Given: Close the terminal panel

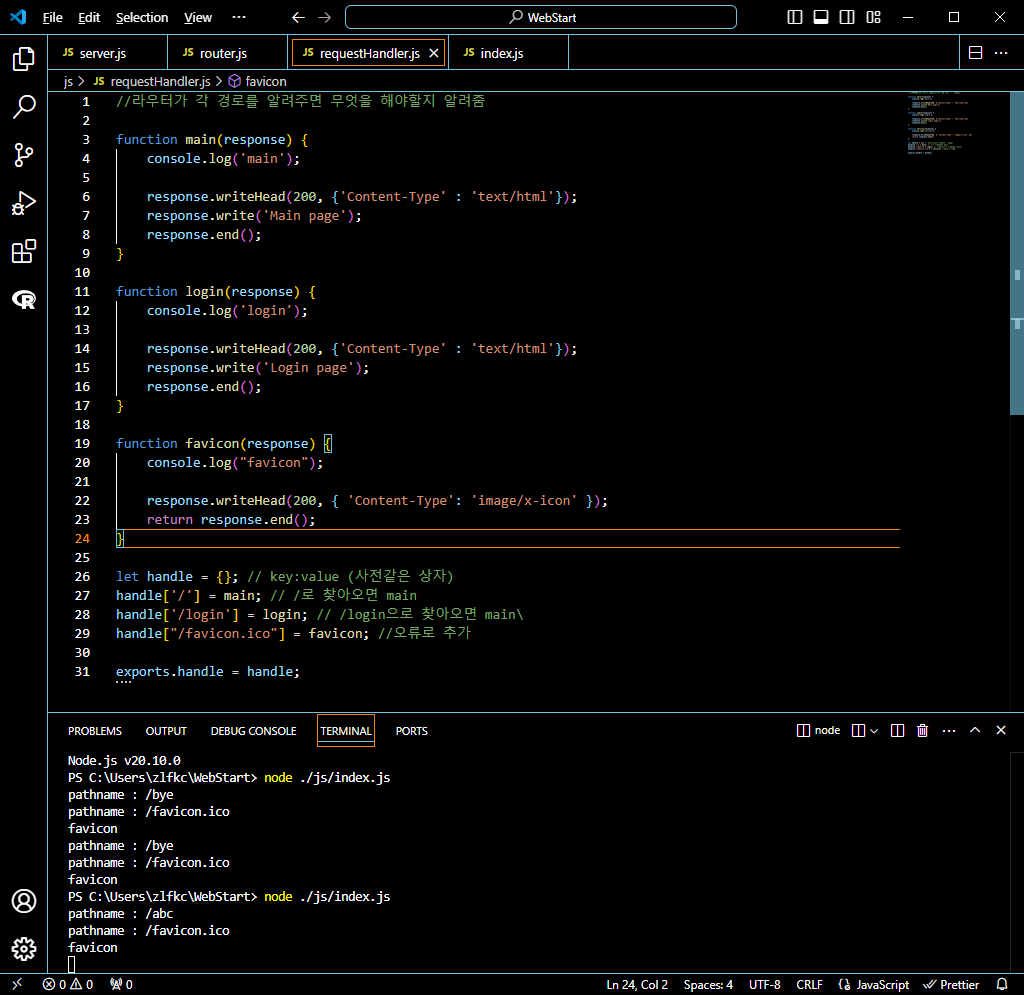Looking at the screenshot, I should click(x=1000, y=731).
